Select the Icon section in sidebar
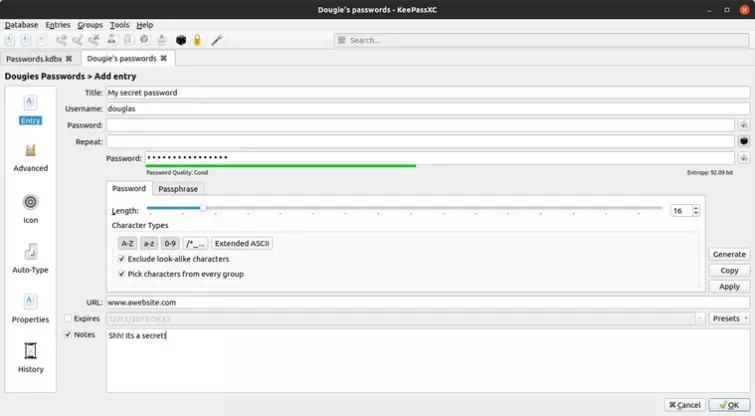 (x=30, y=208)
